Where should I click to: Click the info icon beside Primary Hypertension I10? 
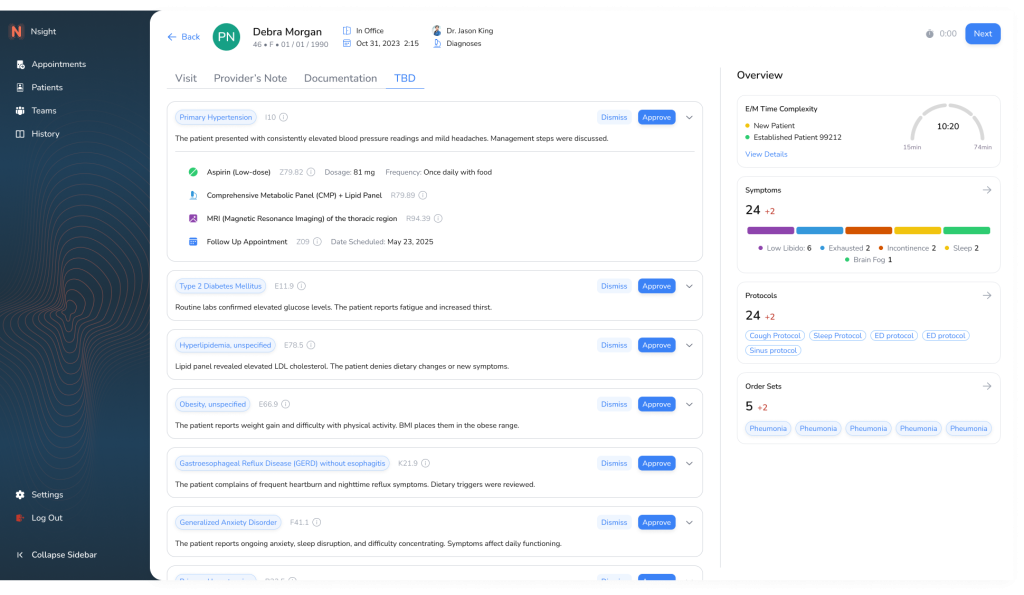point(284,117)
